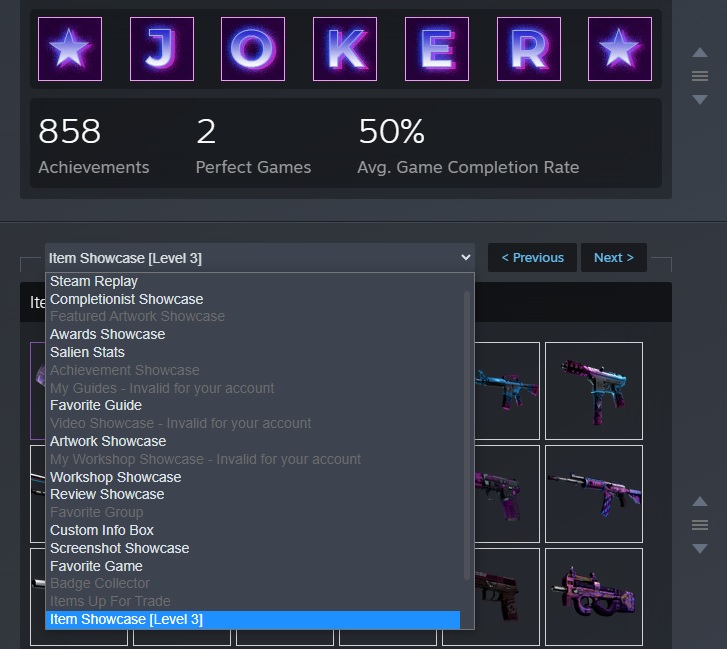This screenshot has width=727, height=649.
Task: Go to the Next showcase
Action: (x=613, y=257)
